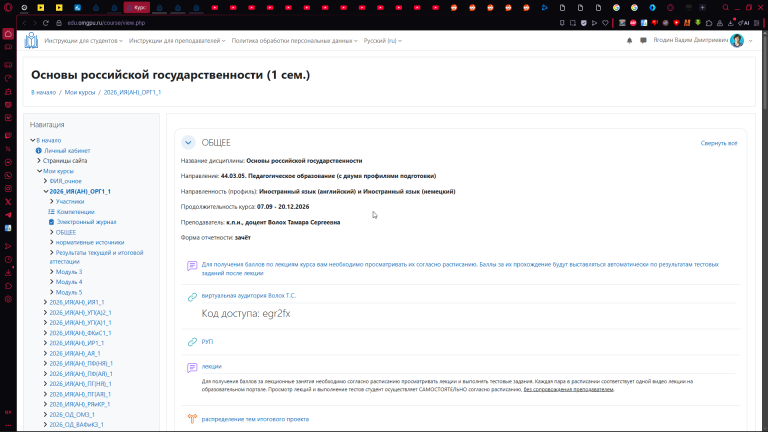Open Инструкции для студентов dropdown menu
This screenshot has height=432, width=768.
pyautogui.click(x=83, y=41)
